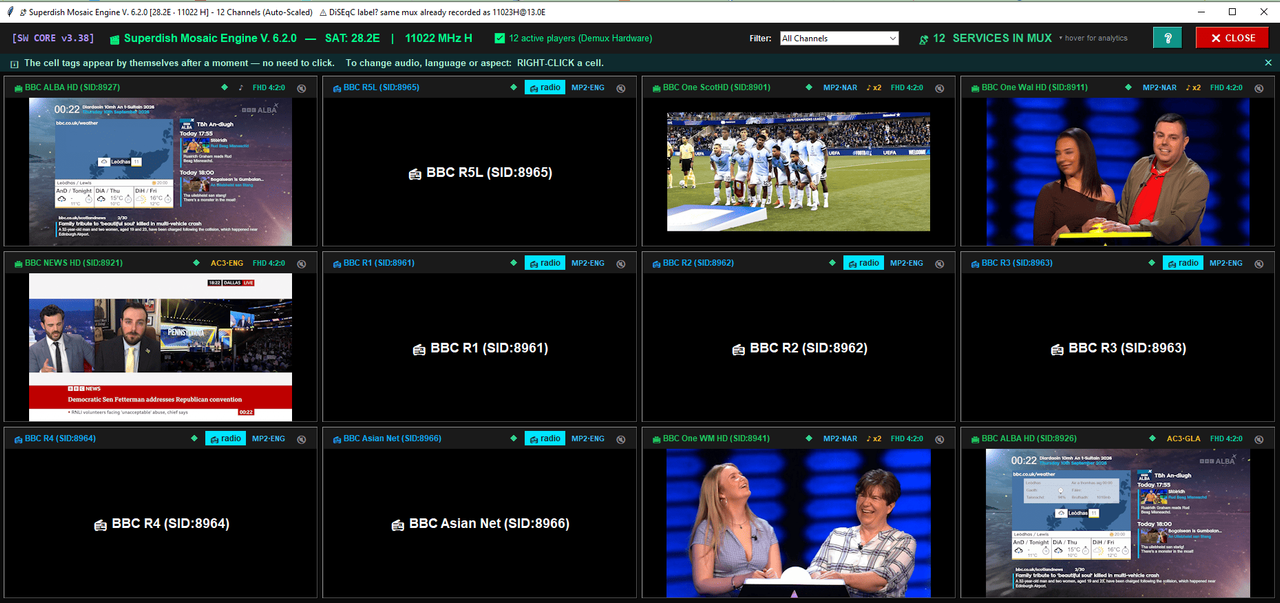Viewport: 1280px width, 603px height.
Task: Click the AC3-GLA tag on BBC ALBA HD SID:8926
Action: [1183, 439]
